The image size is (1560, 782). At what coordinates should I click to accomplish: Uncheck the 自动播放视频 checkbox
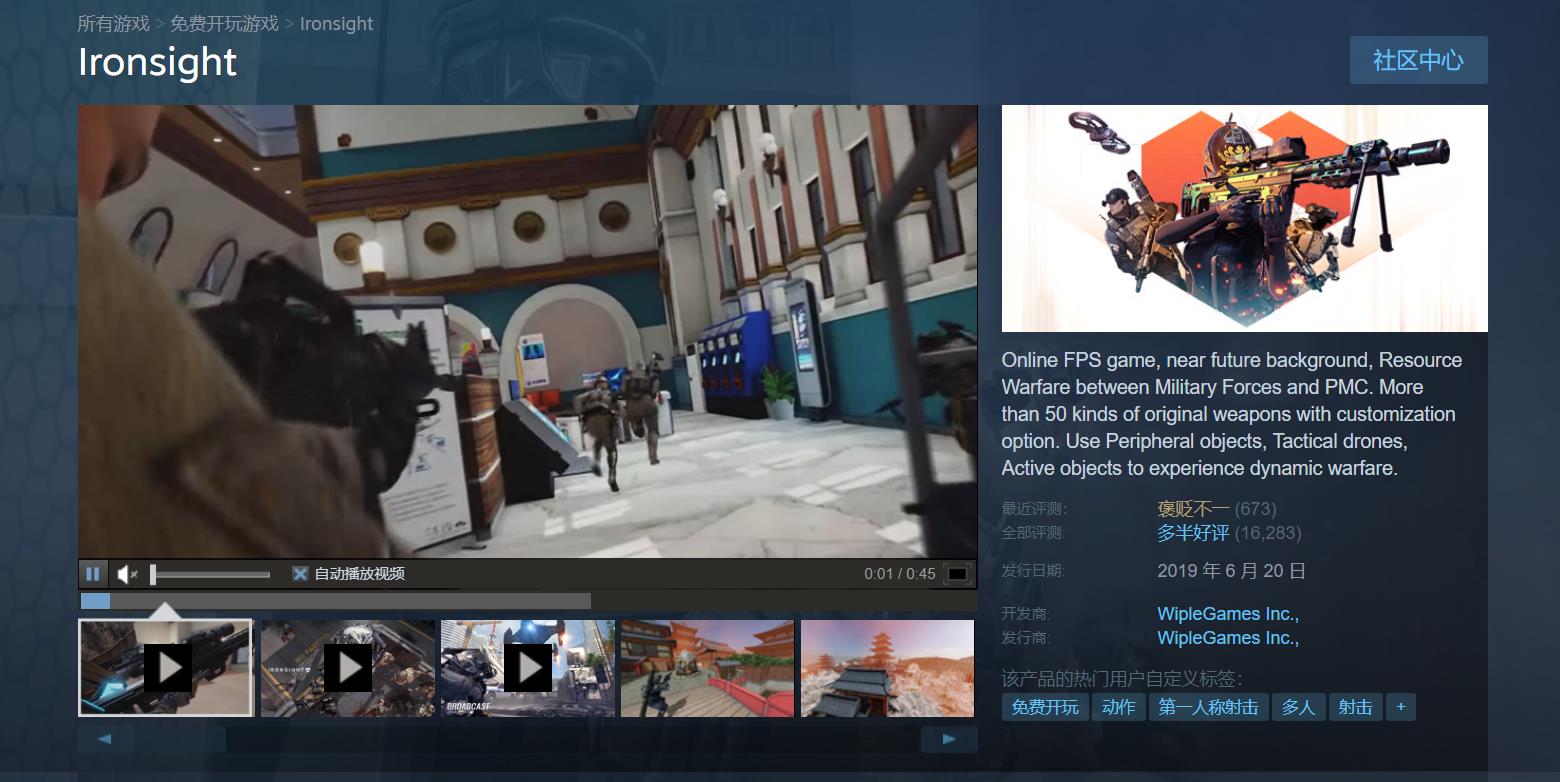pos(300,574)
